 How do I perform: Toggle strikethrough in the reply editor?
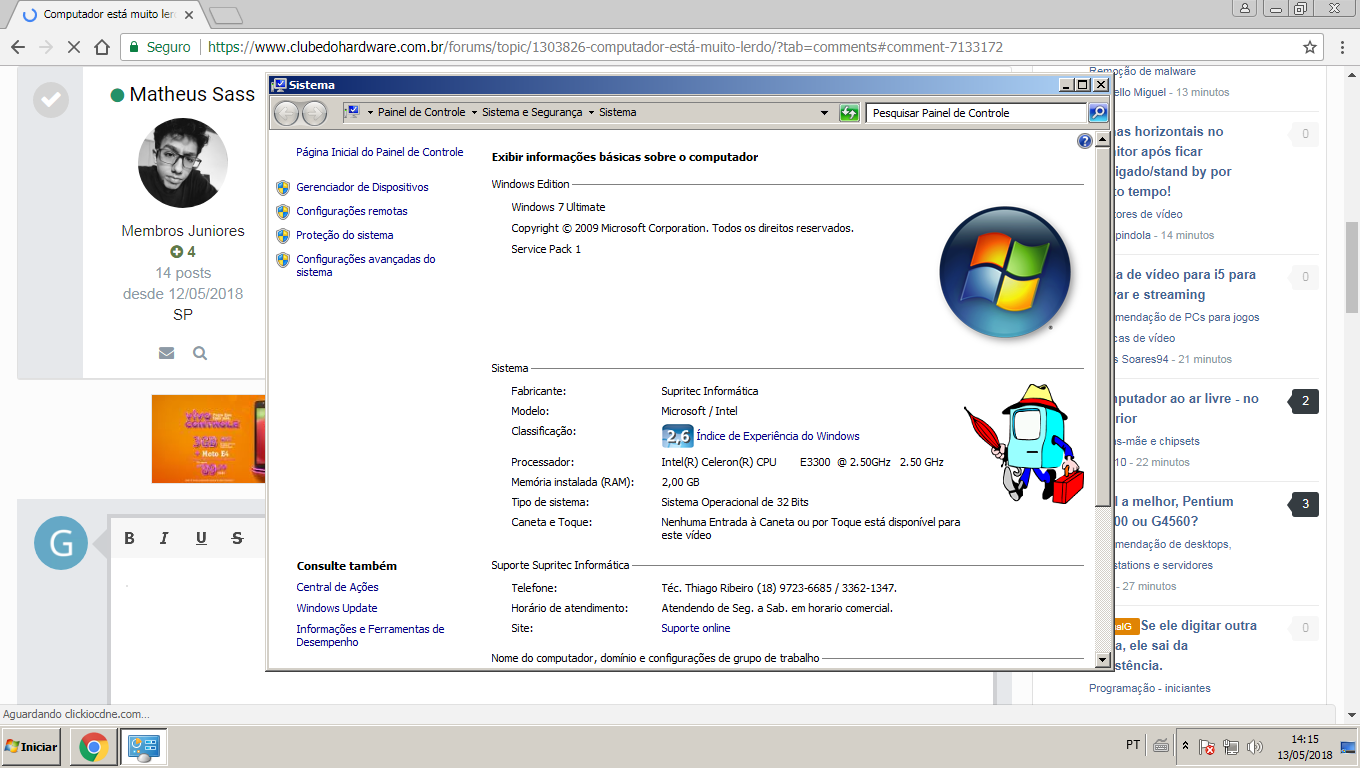(237, 538)
